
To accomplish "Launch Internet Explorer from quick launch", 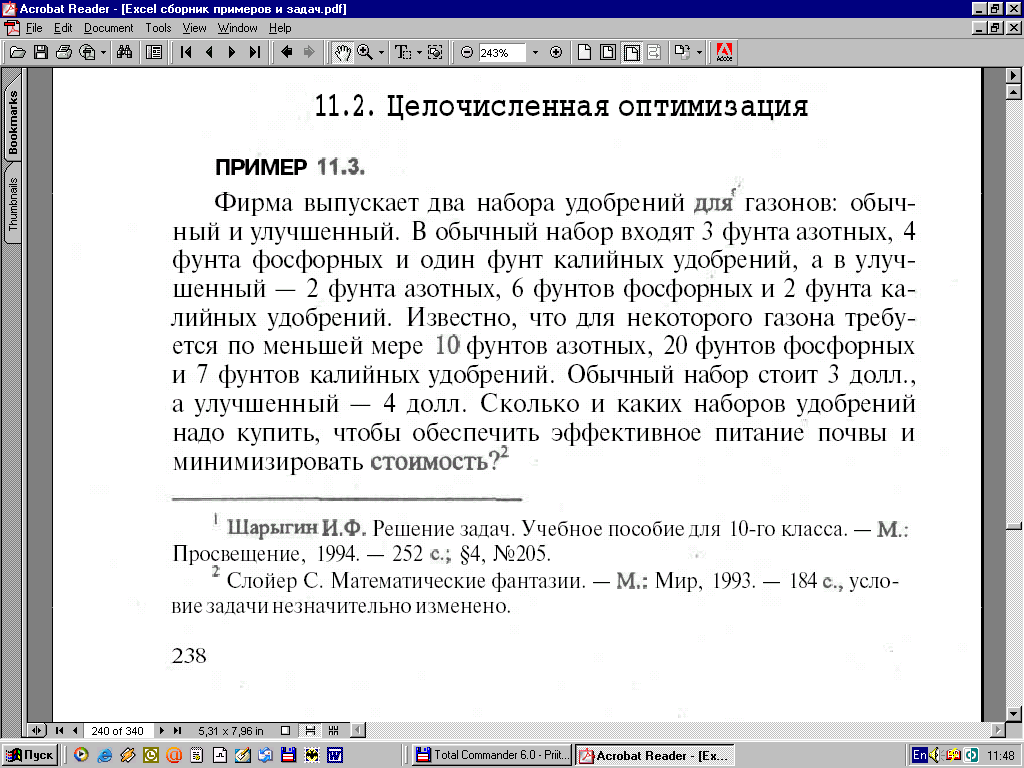I will (x=104, y=756).
